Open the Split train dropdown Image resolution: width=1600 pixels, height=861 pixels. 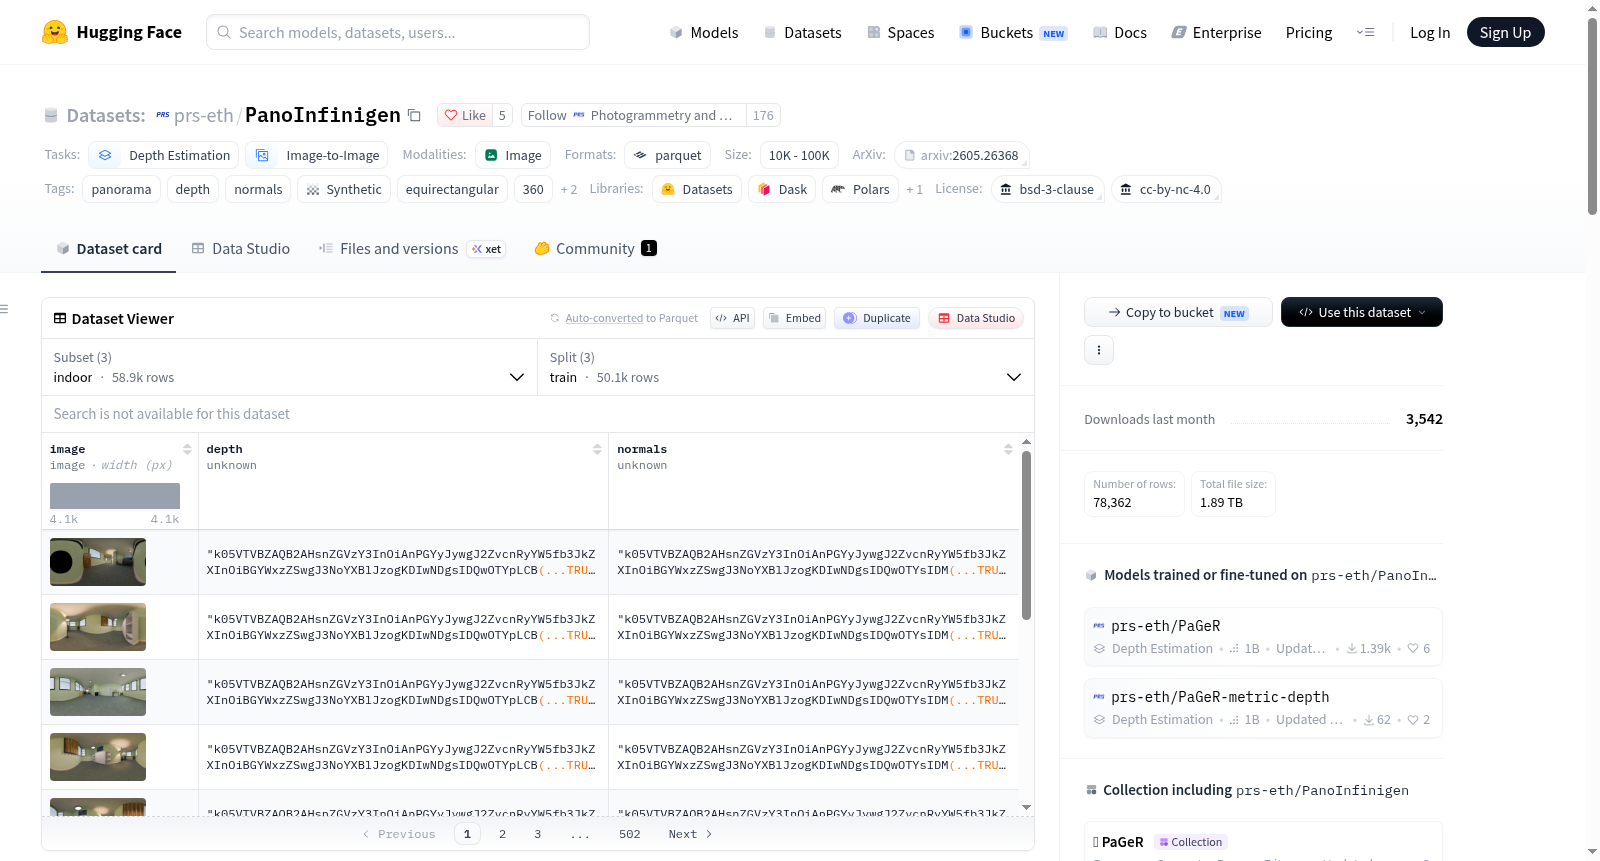(786, 367)
